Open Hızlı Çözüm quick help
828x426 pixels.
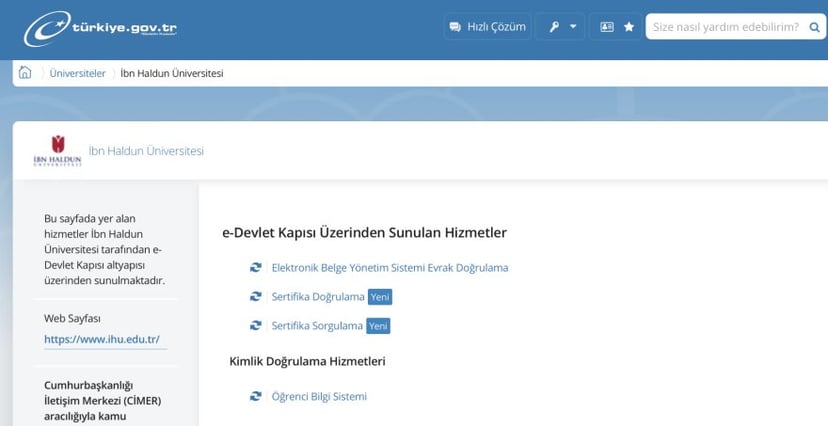487,26
